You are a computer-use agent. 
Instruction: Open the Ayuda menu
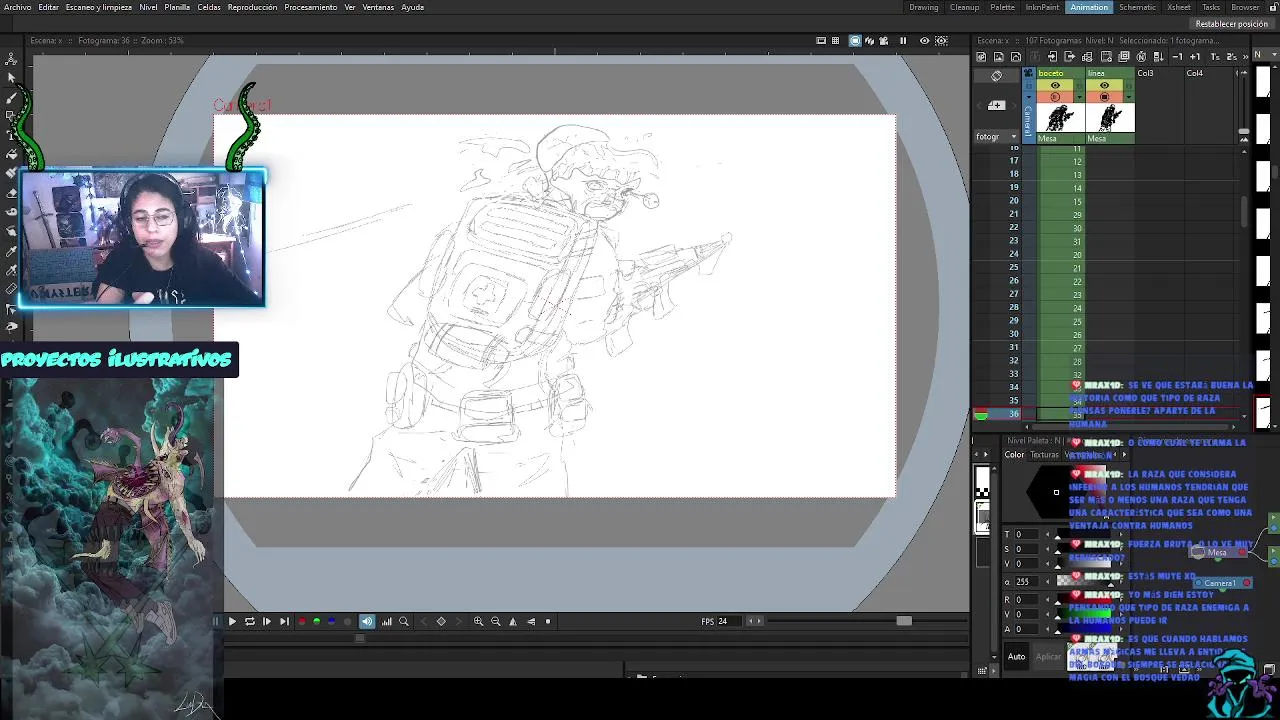pos(412,7)
